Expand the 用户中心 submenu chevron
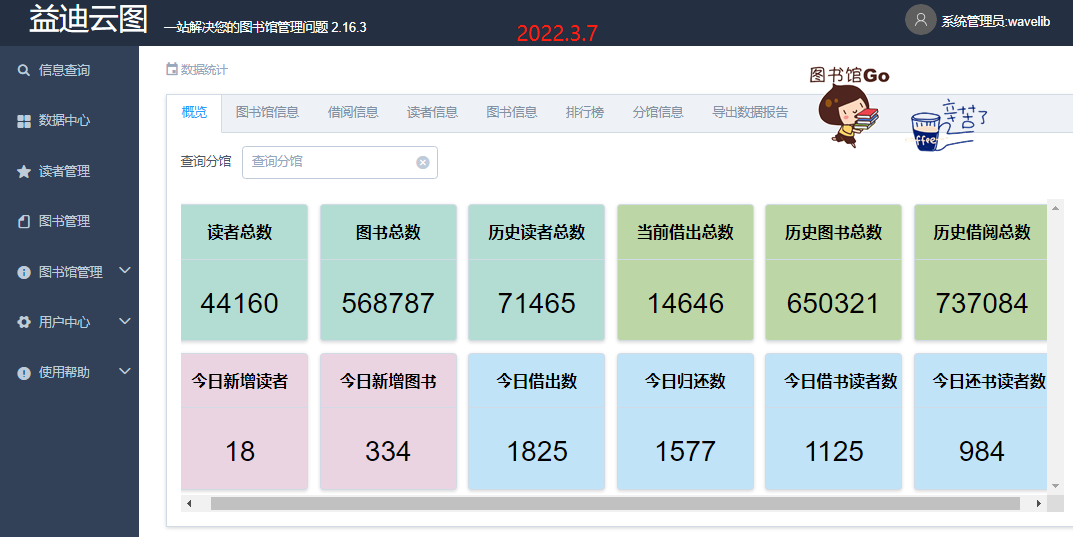The image size is (1073, 537). (x=125, y=321)
